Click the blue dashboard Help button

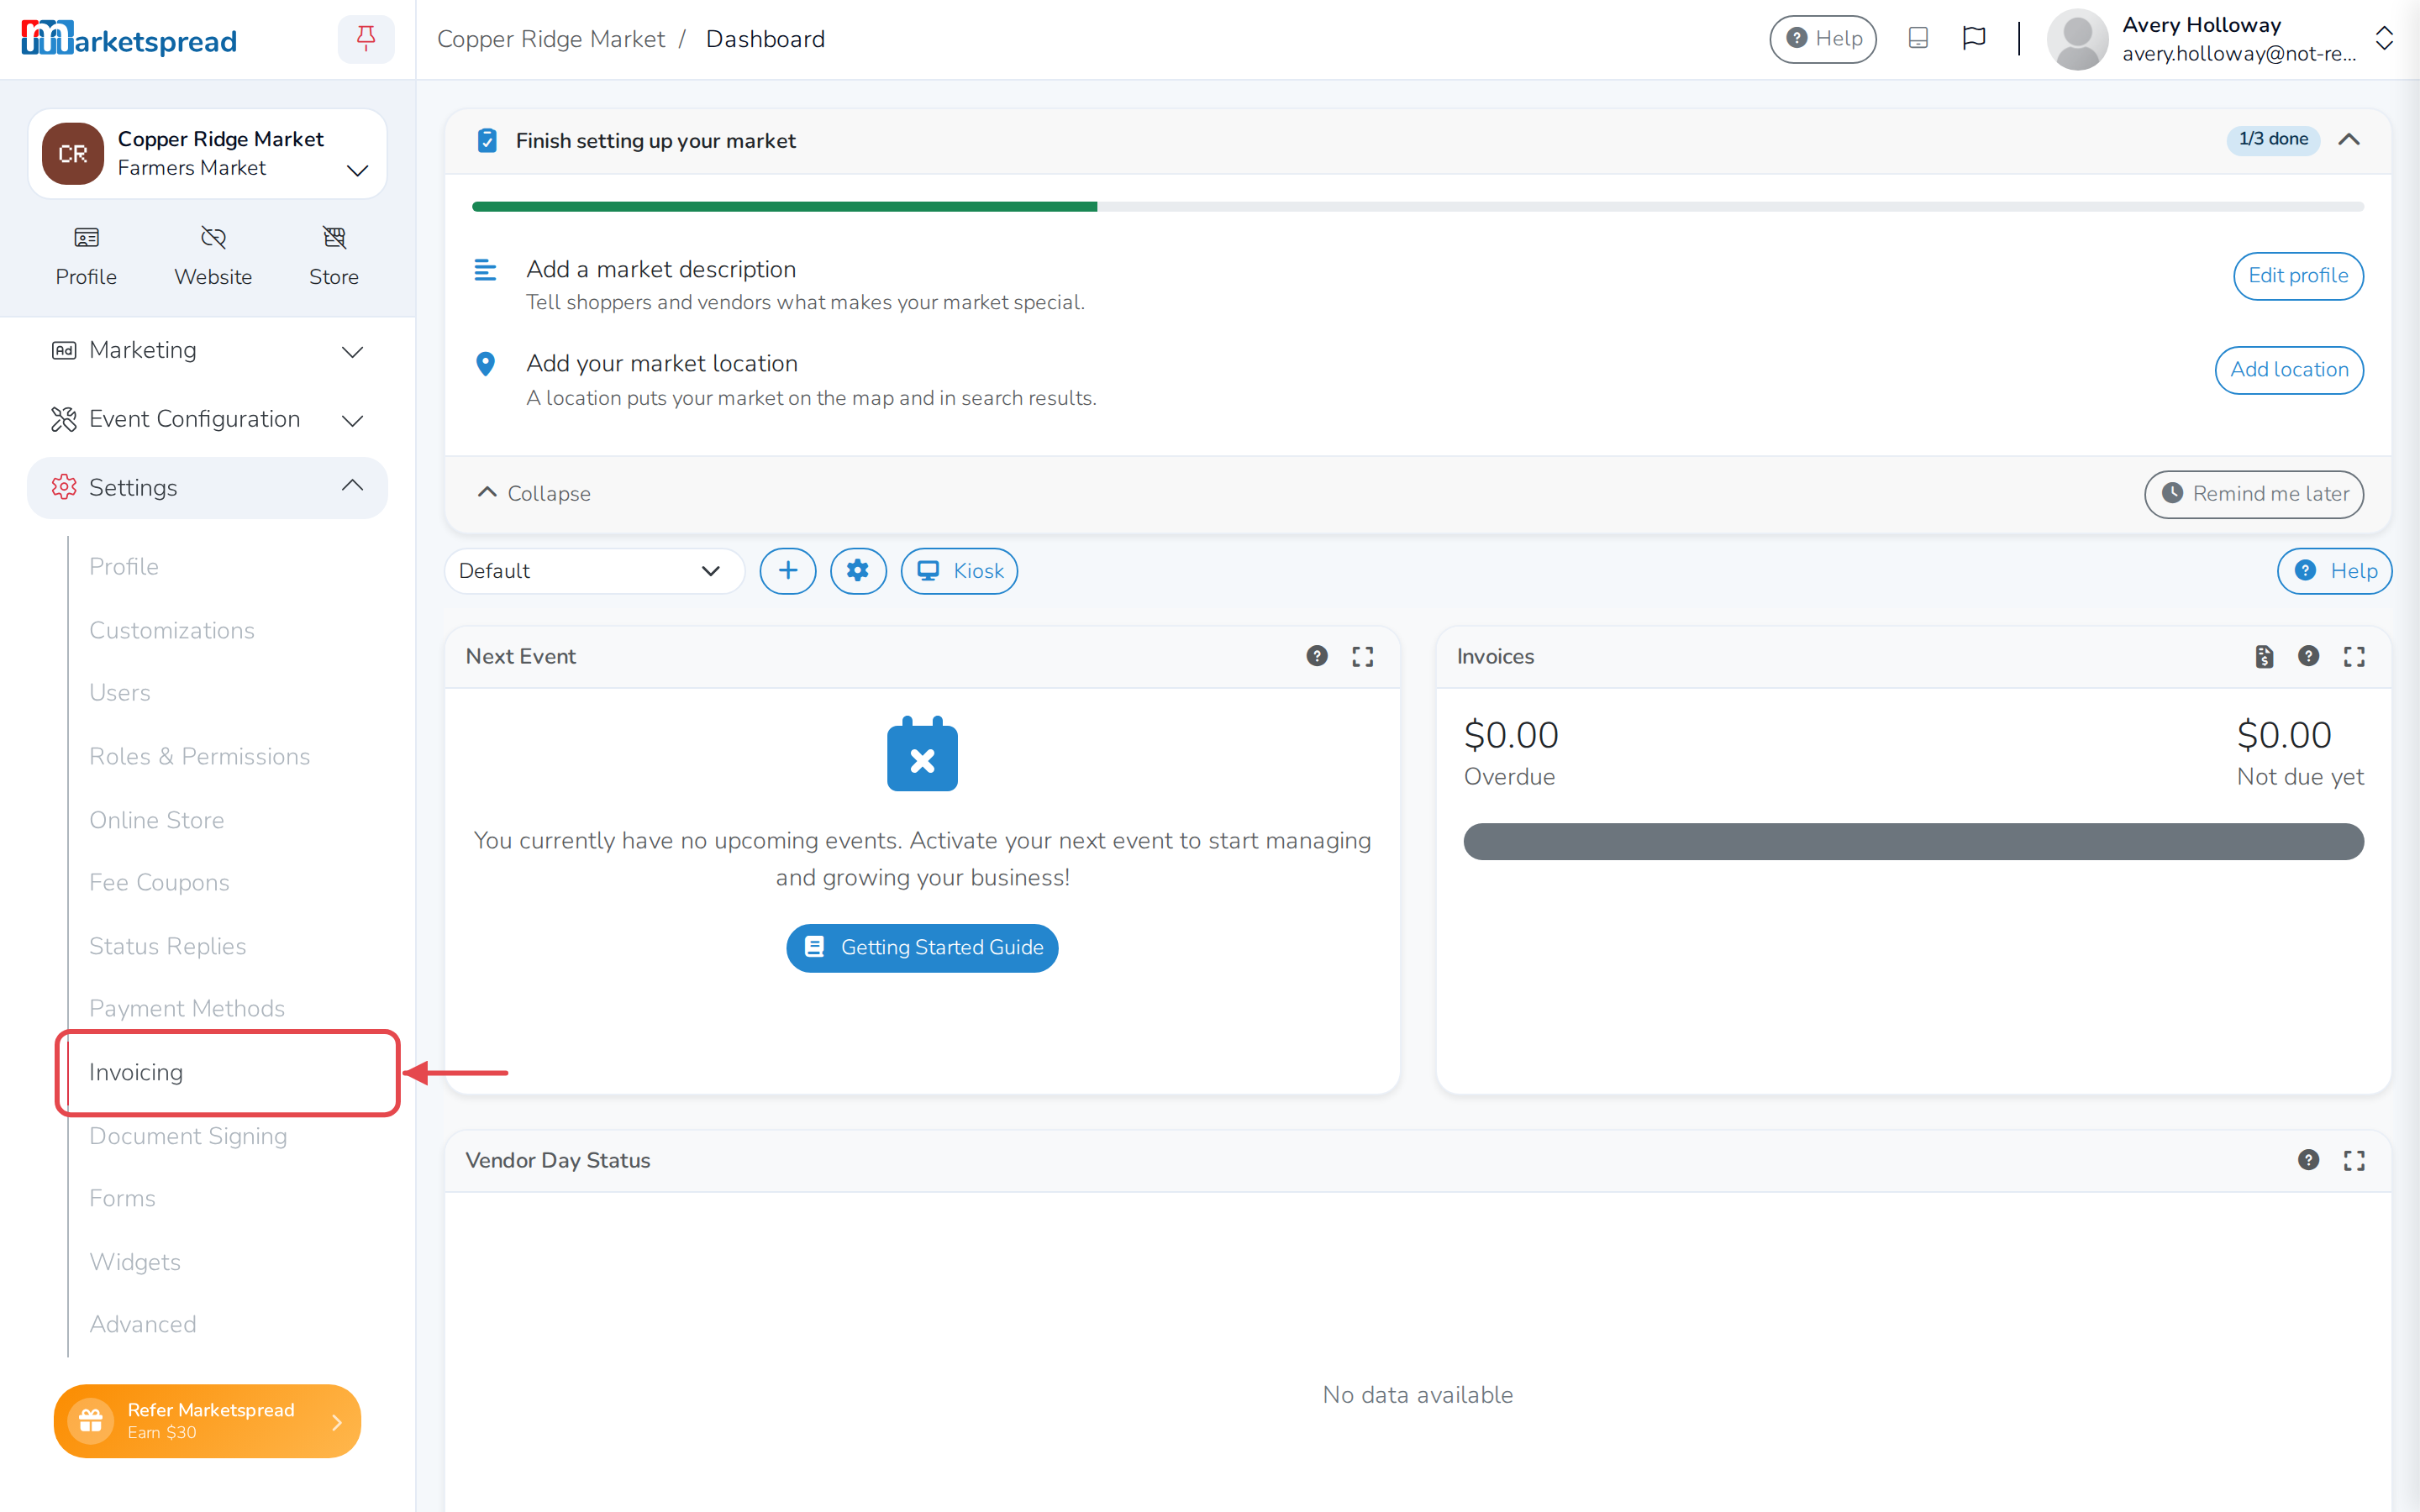[x=2334, y=571]
